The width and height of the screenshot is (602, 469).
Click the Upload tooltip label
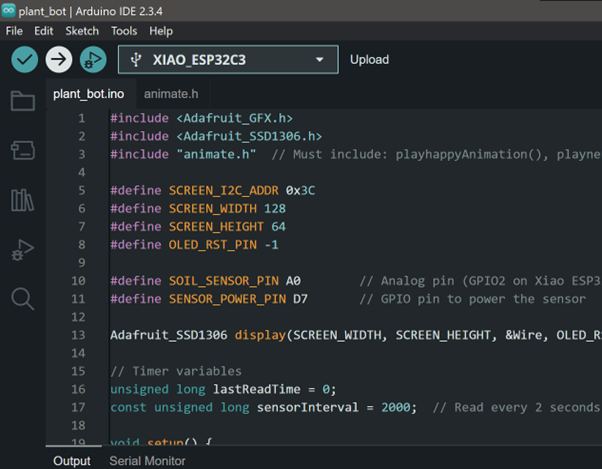coord(369,59)
